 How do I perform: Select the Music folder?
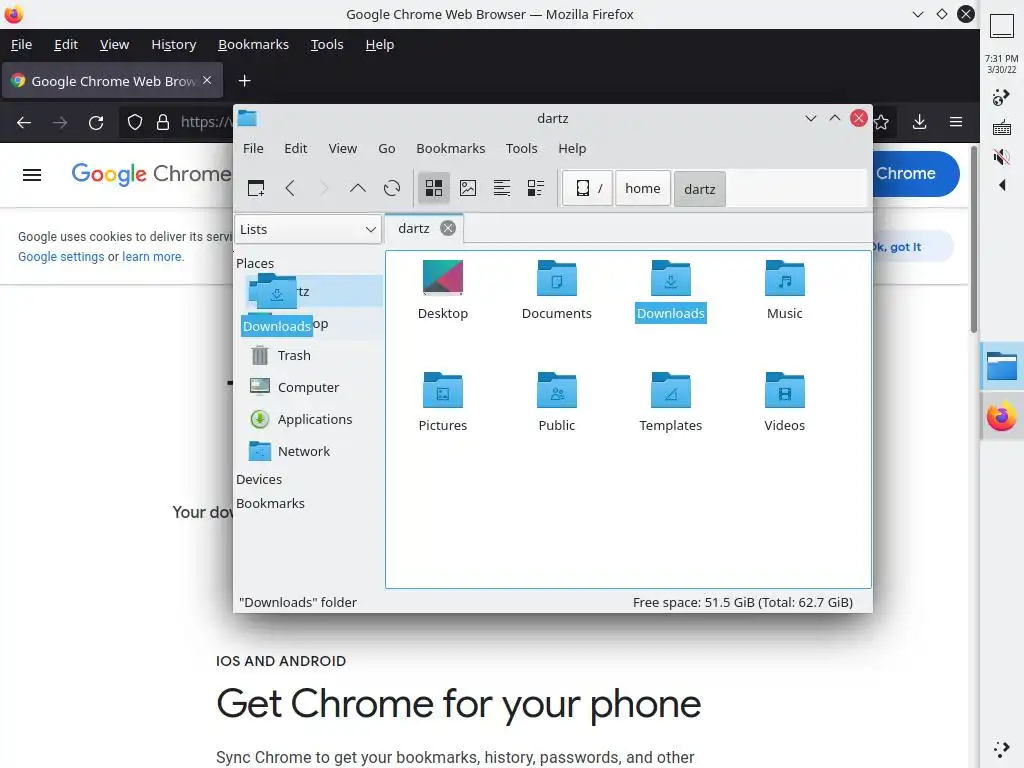click(x=784, y=290)
